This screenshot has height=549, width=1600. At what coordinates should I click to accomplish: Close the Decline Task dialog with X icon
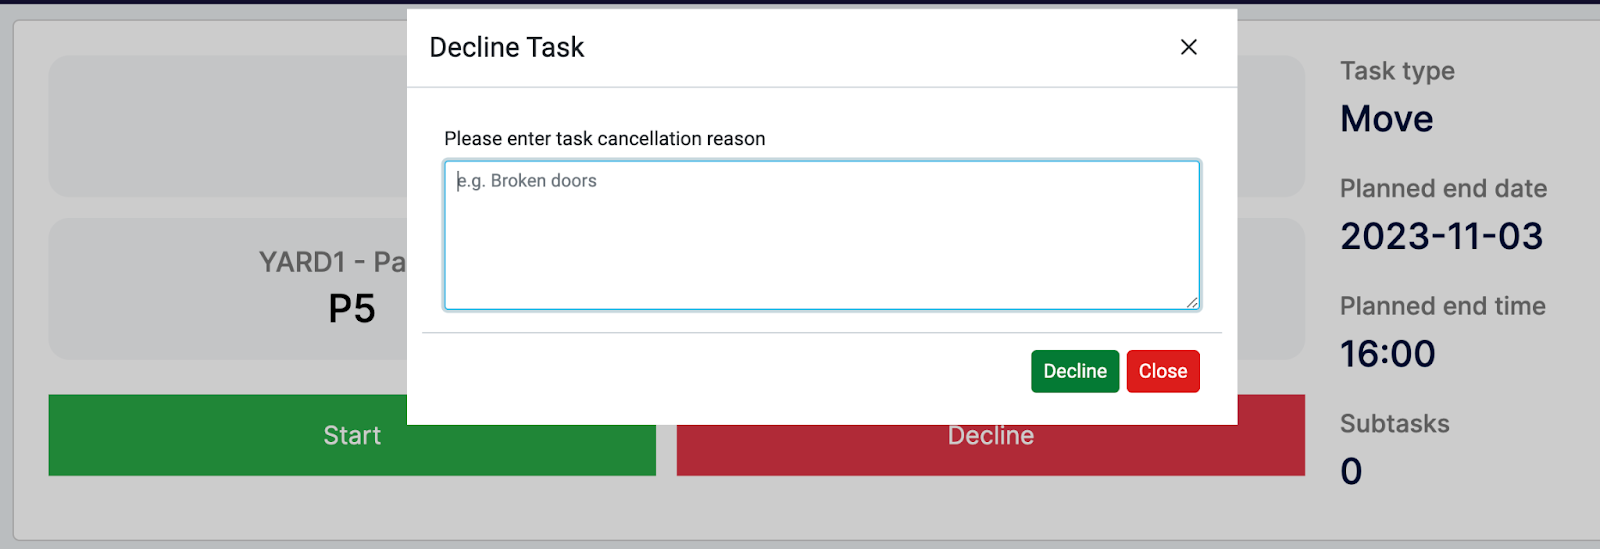coord(1188,47)
